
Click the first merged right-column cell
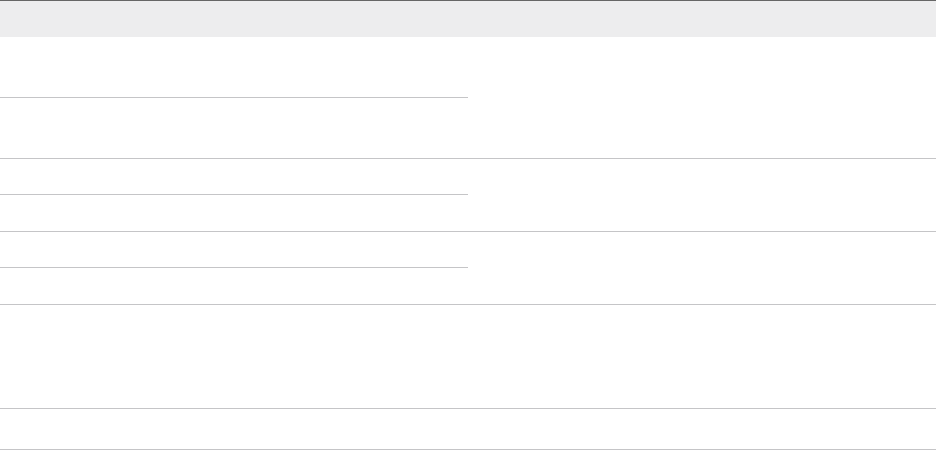(x=702, y=98)
